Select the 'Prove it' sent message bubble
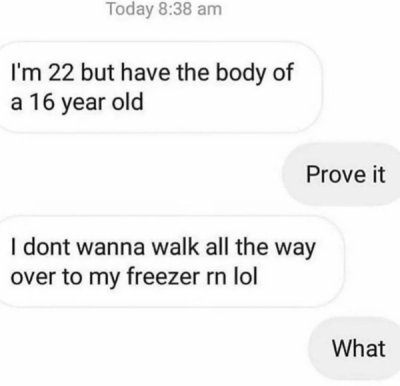Screen dimensions: 400x386 click(x=342, y=174)
